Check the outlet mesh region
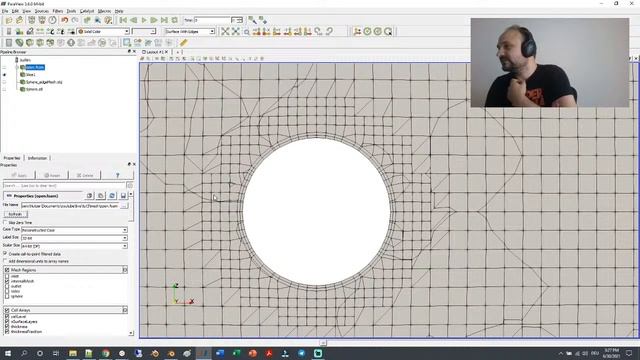The height and width of the screenshot is (360, 640). [7, 286]
